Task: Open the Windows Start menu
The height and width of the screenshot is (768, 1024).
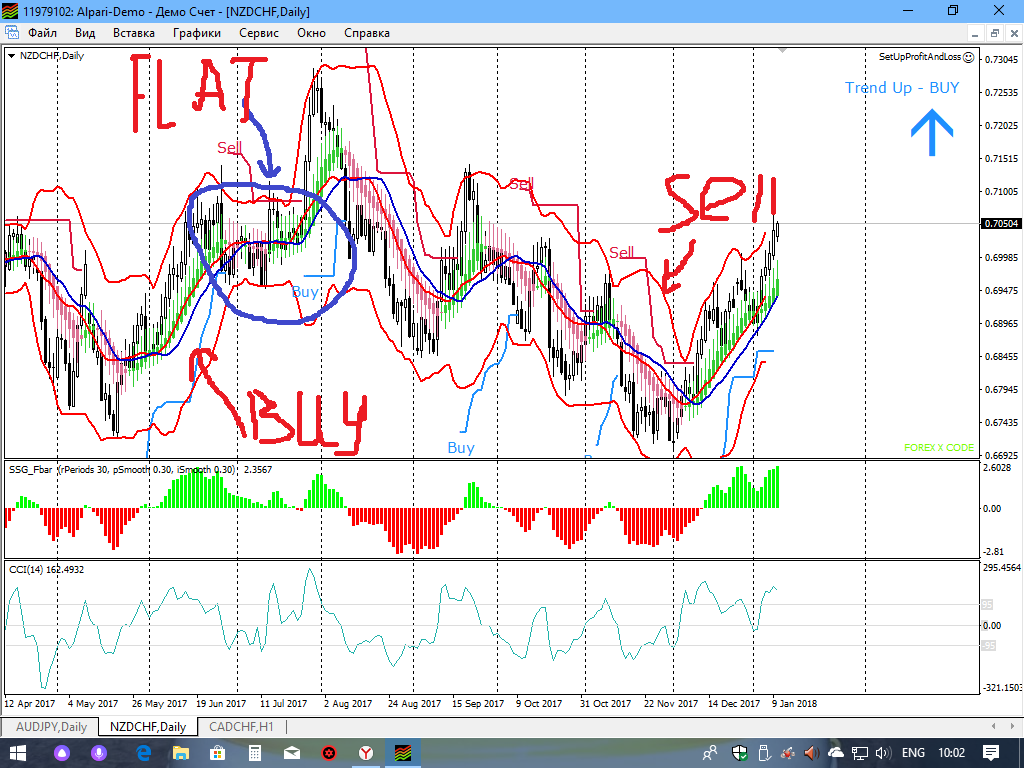Action: tap(16, 753)
